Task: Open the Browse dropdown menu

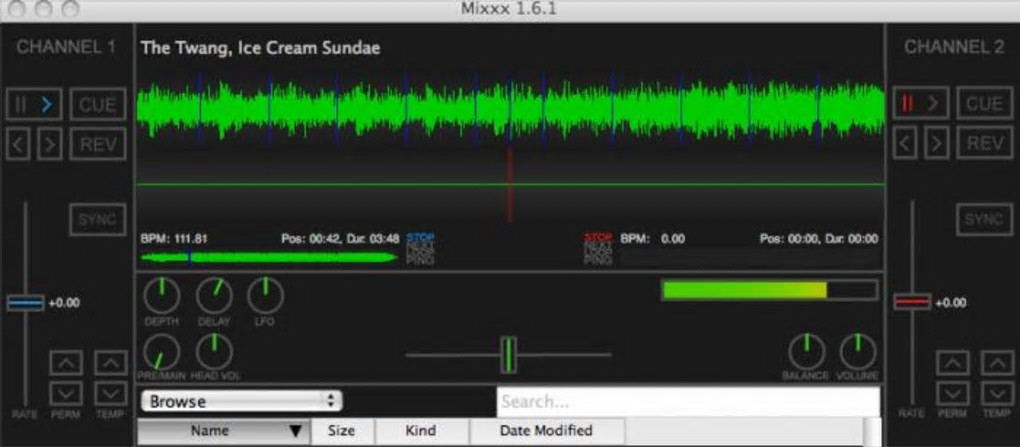Action: [x=241, y=401]
